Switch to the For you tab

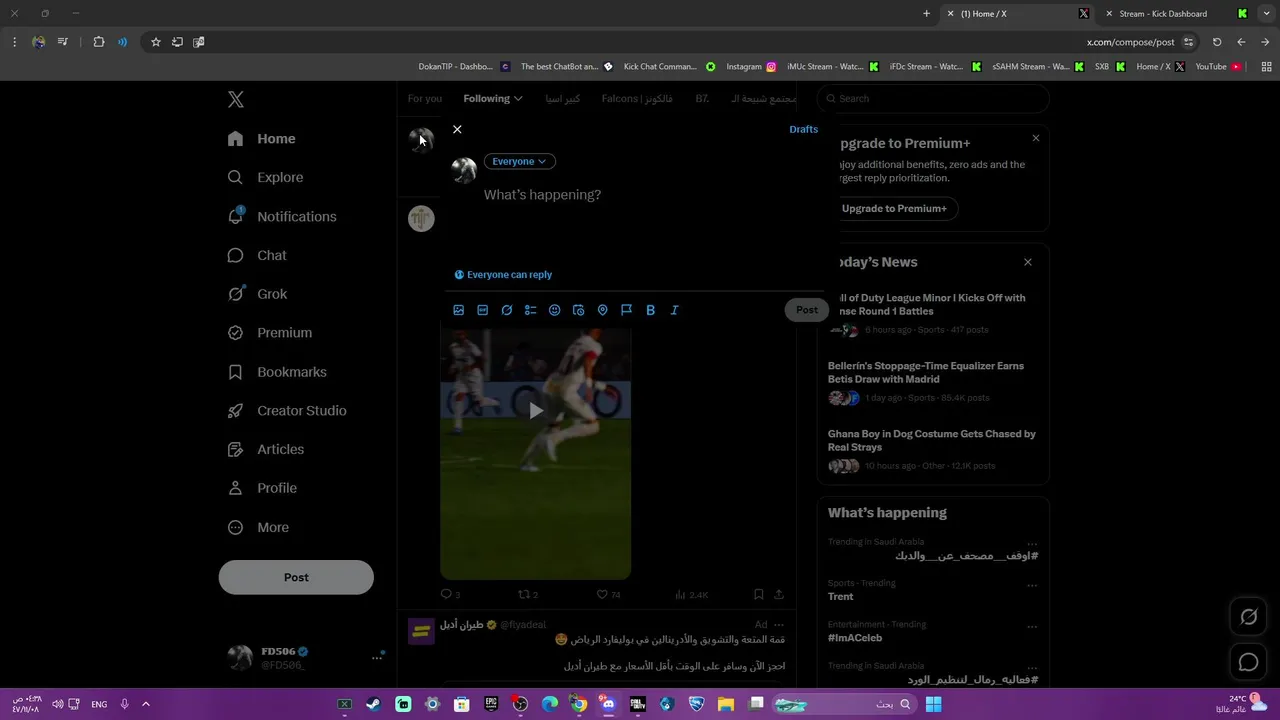424,98
